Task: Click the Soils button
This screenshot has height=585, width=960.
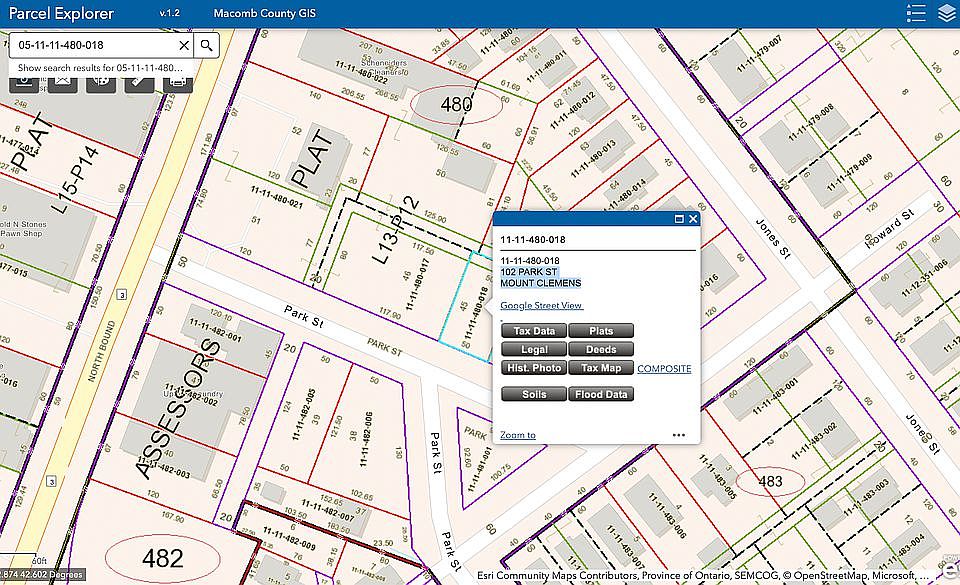Action: [534, 394]
